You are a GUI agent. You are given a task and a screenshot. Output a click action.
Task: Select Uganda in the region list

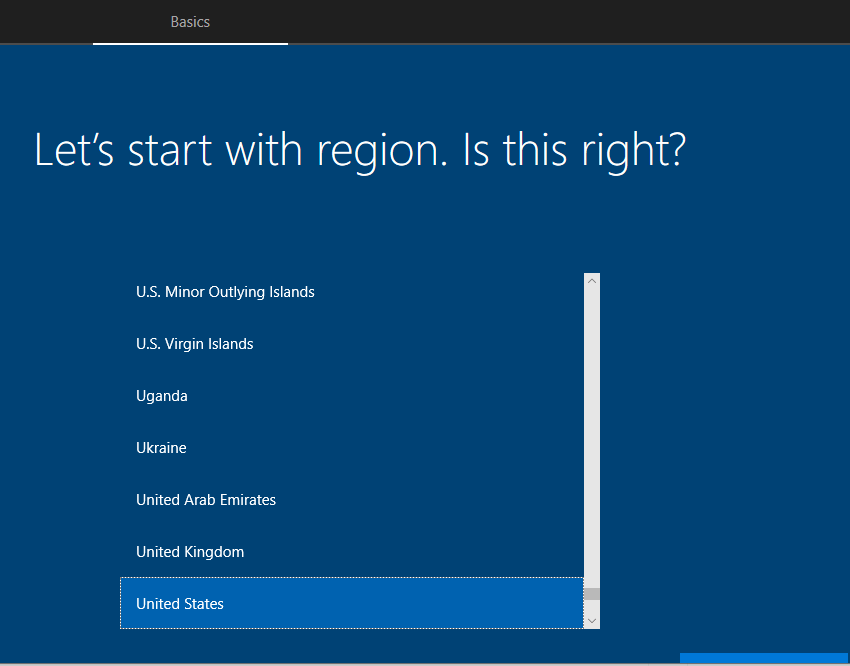click(x=162, y=396)
